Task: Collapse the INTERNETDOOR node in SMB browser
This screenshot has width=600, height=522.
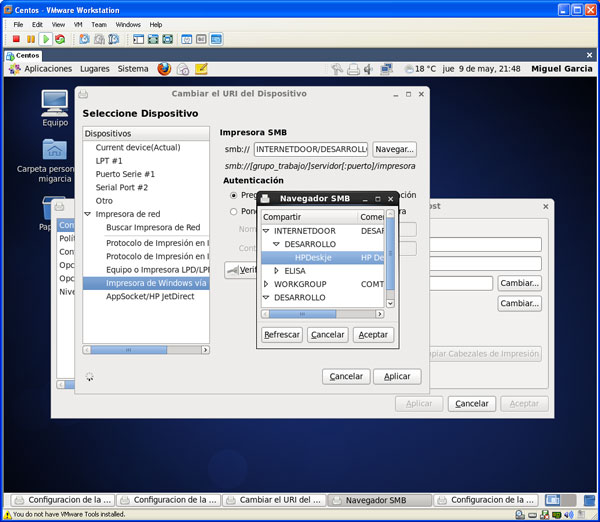Action: pyautogui.click(x=266, y=231)
